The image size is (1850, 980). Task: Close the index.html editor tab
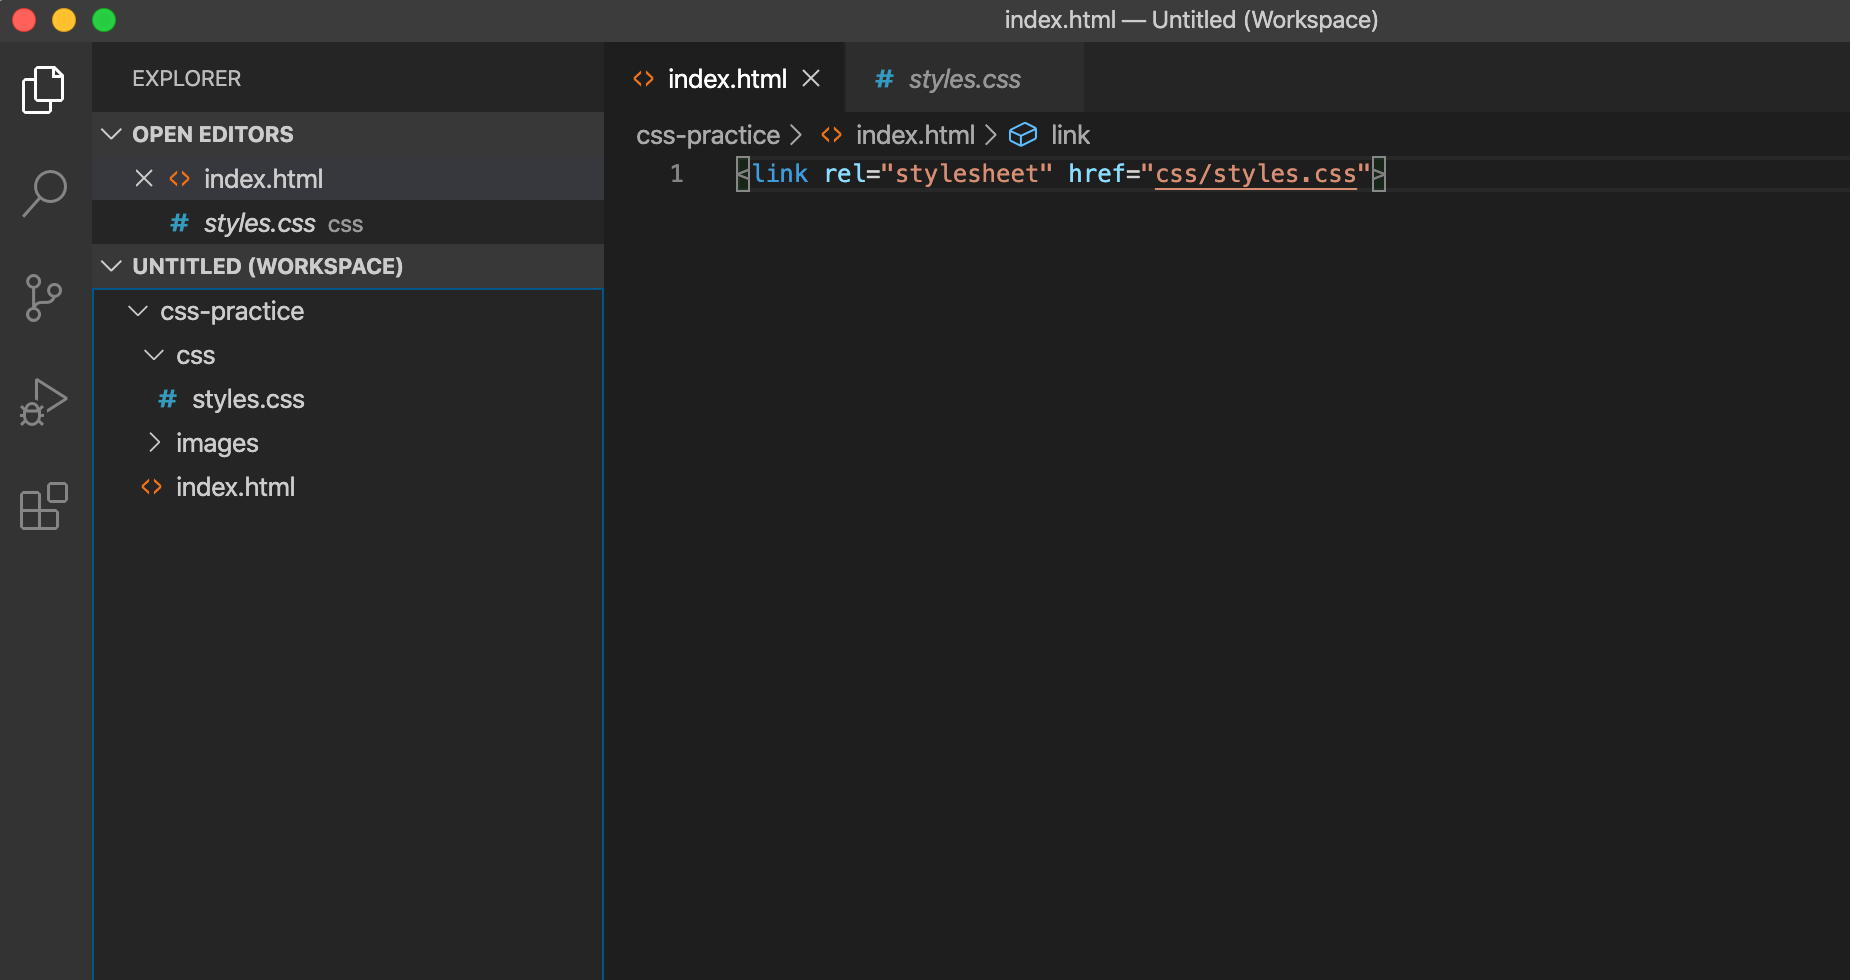point(811,78)
